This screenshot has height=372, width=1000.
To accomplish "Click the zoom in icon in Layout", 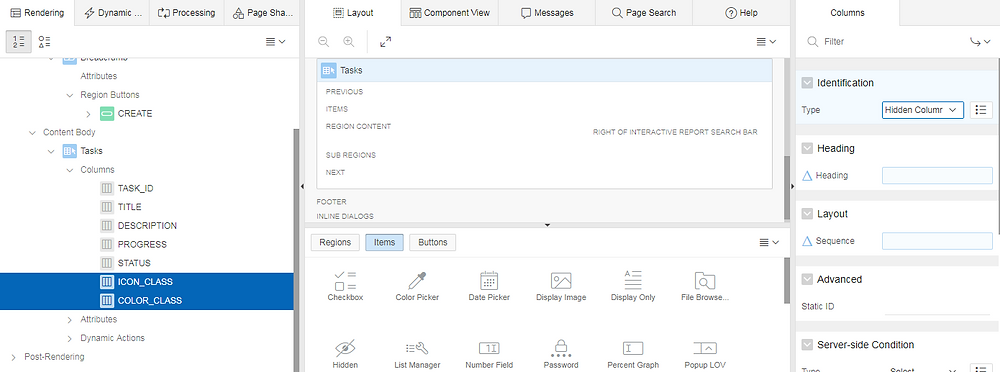I will [348, 41].
